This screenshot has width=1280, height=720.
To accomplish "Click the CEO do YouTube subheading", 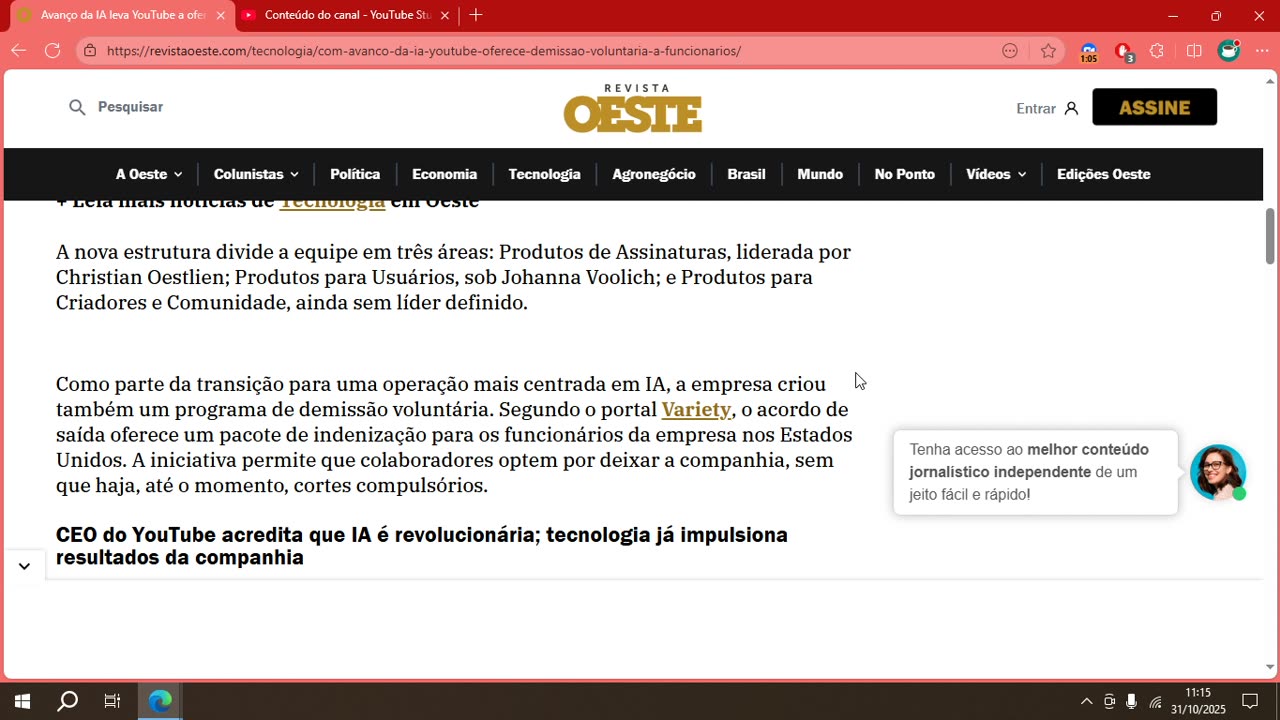I will coord(422,546).
